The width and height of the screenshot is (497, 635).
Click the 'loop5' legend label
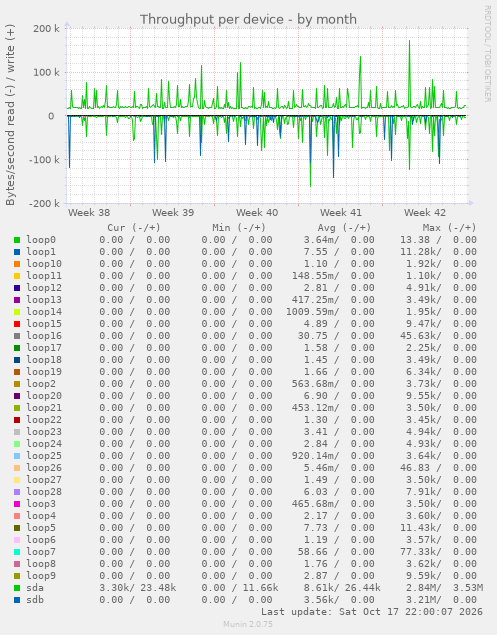coord(41,528)
